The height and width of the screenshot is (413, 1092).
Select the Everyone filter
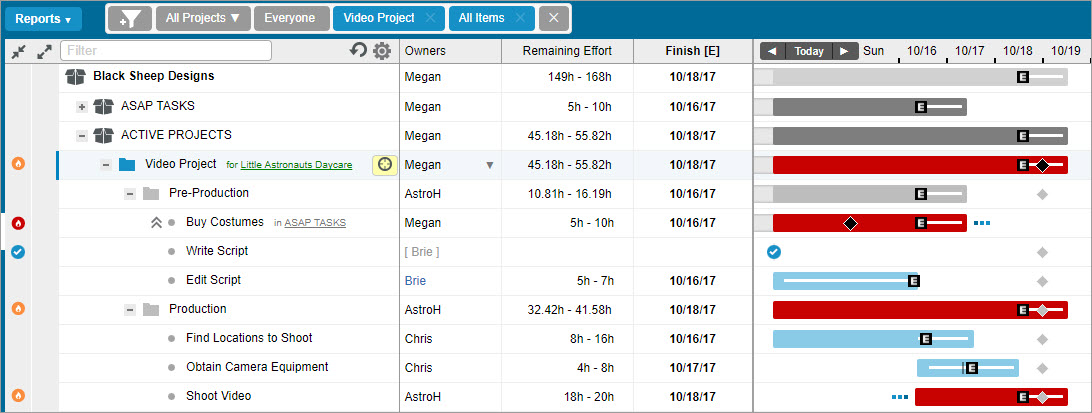[x=290, y=18]
